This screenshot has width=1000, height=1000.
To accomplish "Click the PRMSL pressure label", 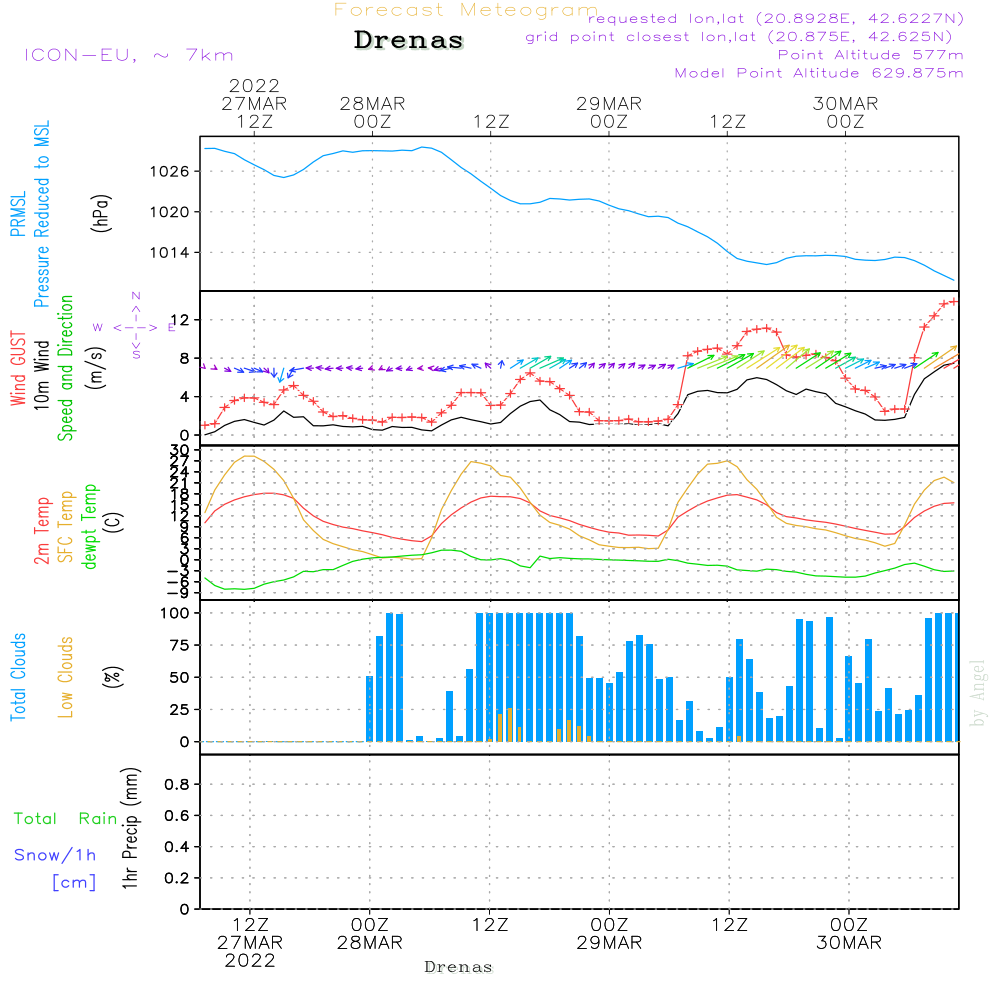I will [x=19, y=215].
